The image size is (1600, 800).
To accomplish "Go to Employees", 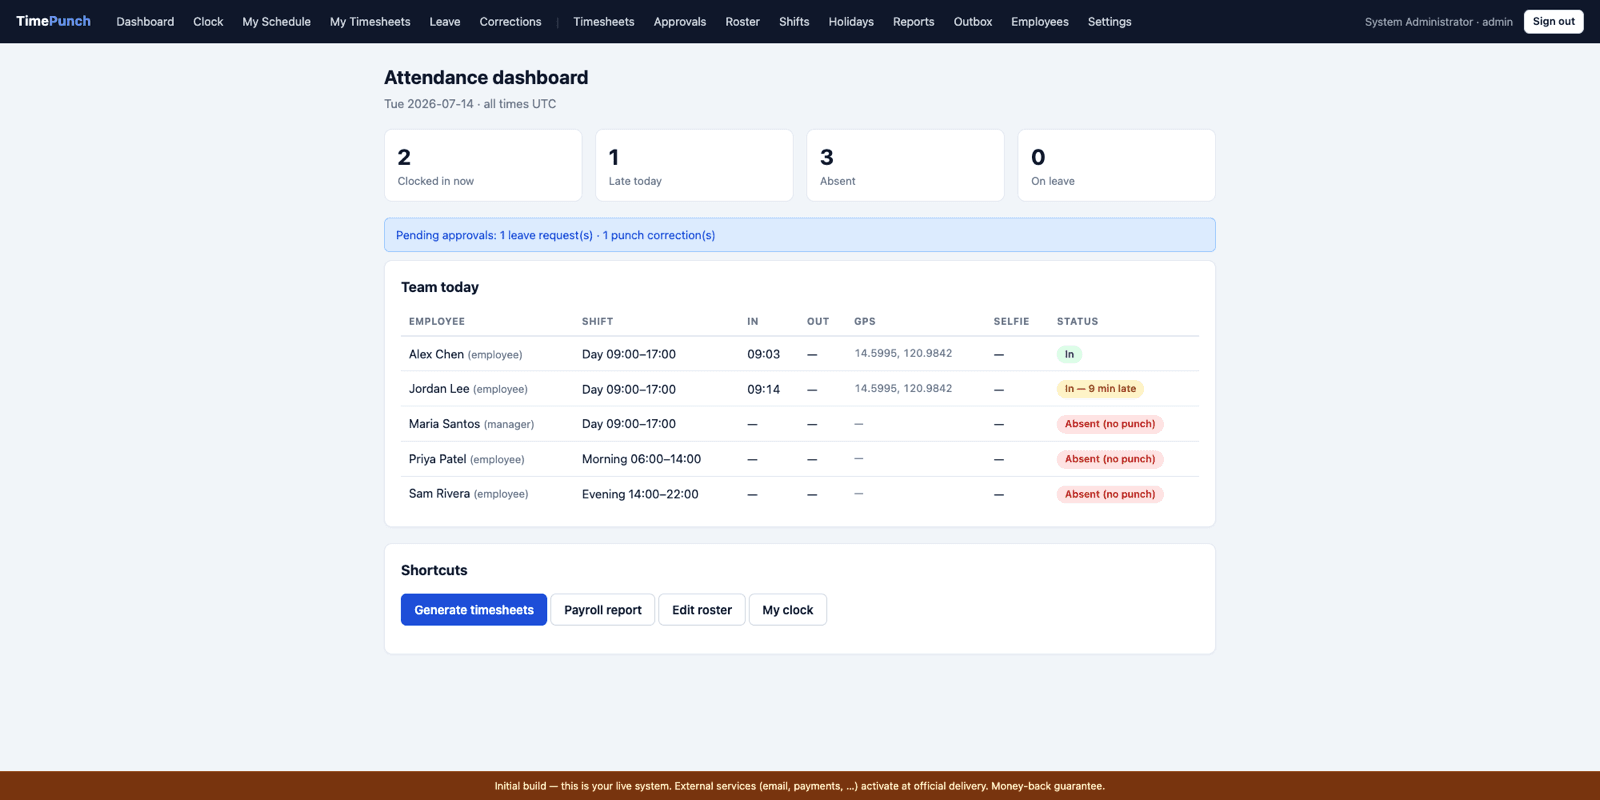I will [x=1039, y=22].
